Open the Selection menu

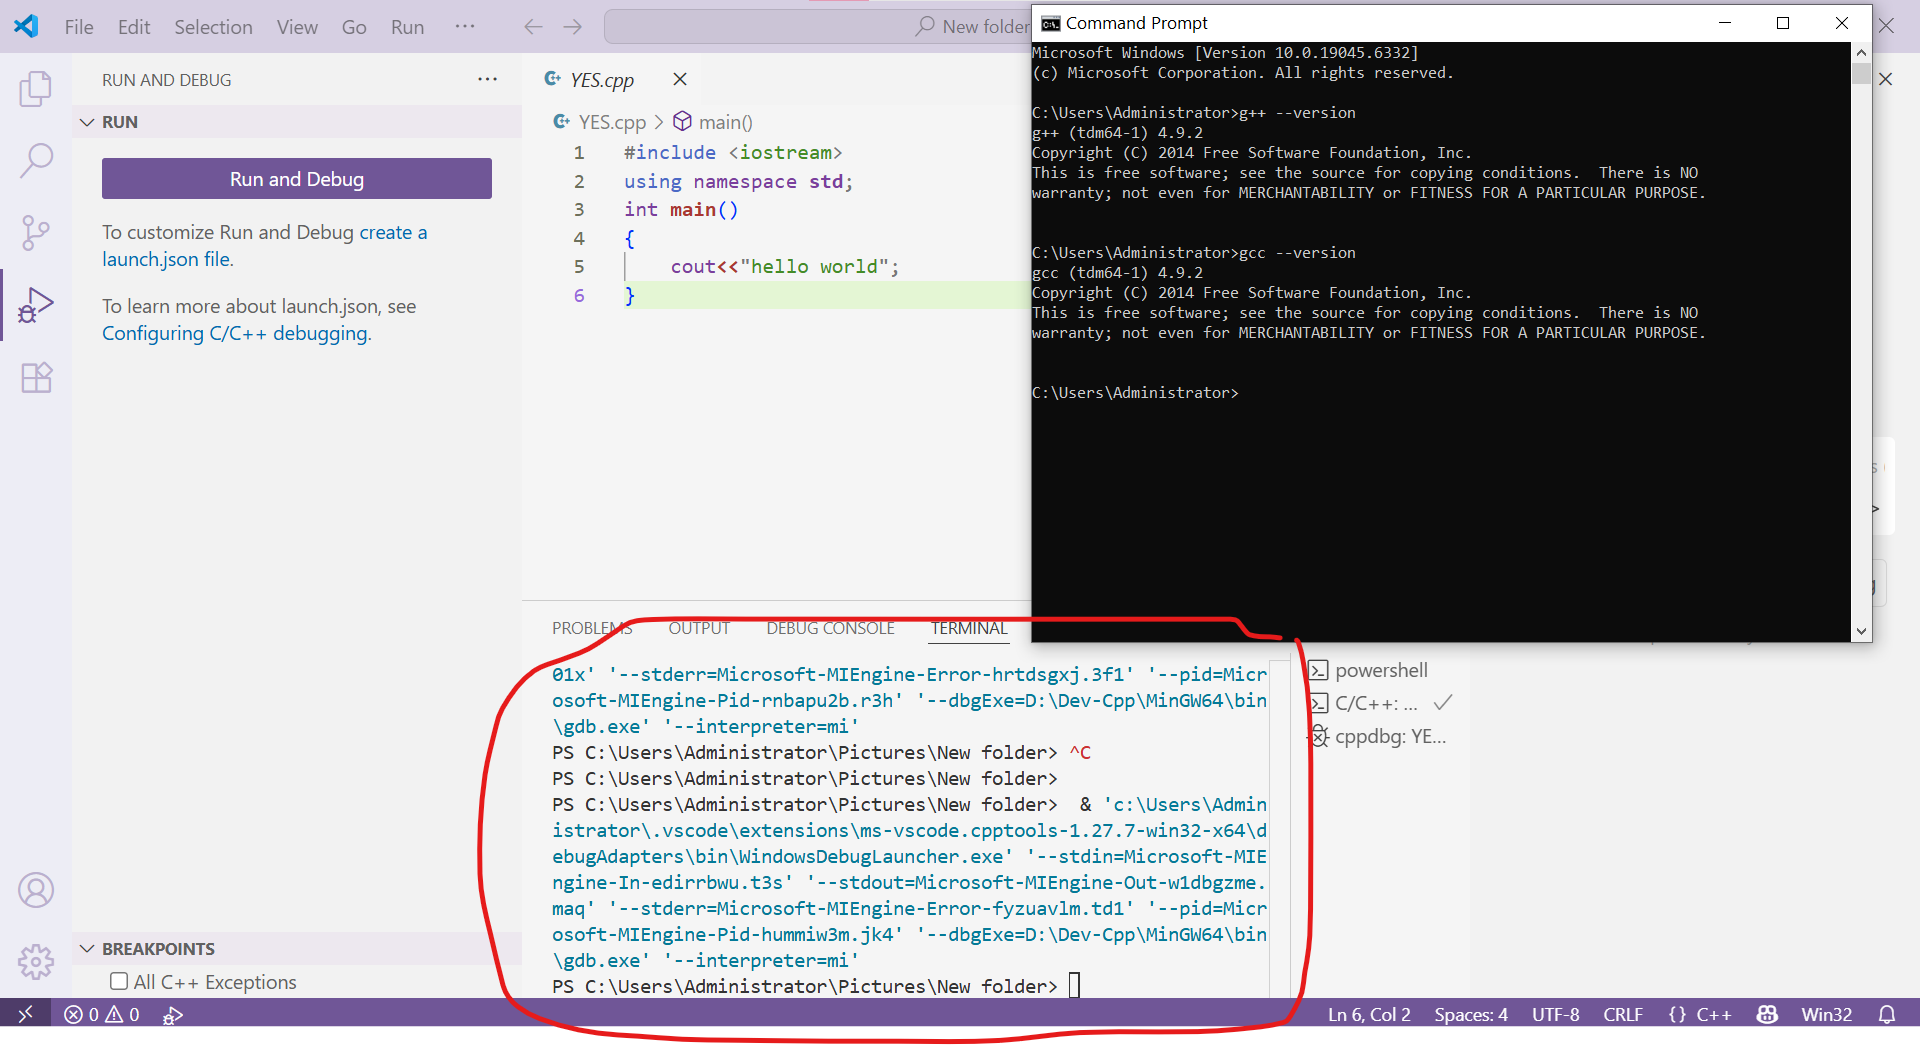(213, 27)
